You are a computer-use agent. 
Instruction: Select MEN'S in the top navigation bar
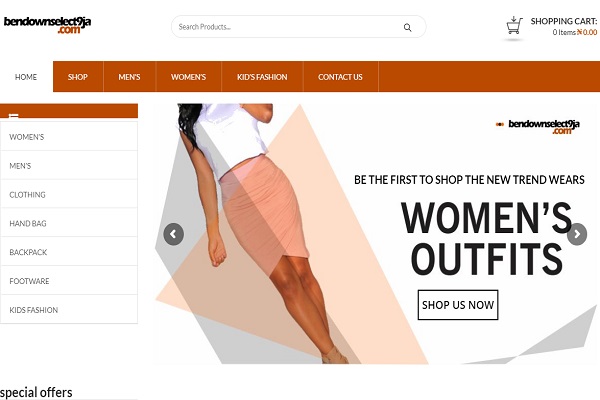tap(129, 77)
